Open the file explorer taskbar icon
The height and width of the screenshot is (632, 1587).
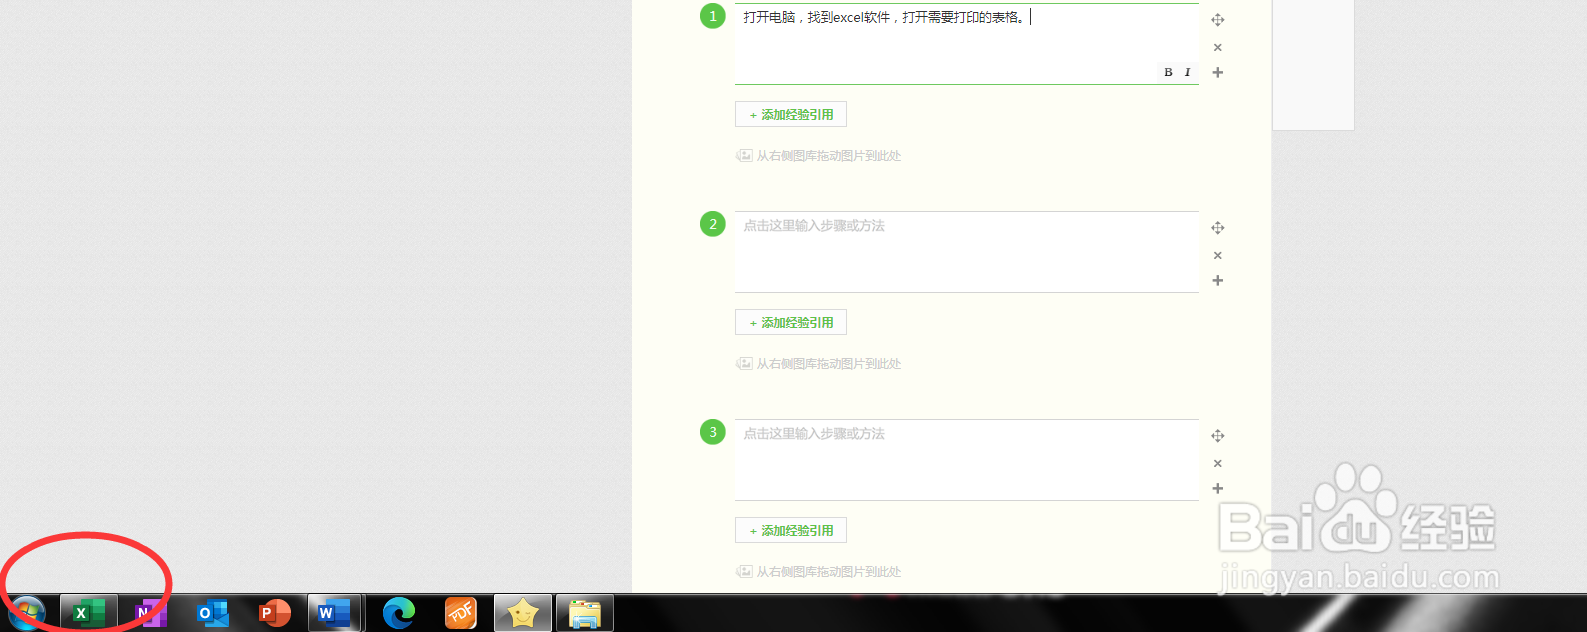tap(585, 613)
